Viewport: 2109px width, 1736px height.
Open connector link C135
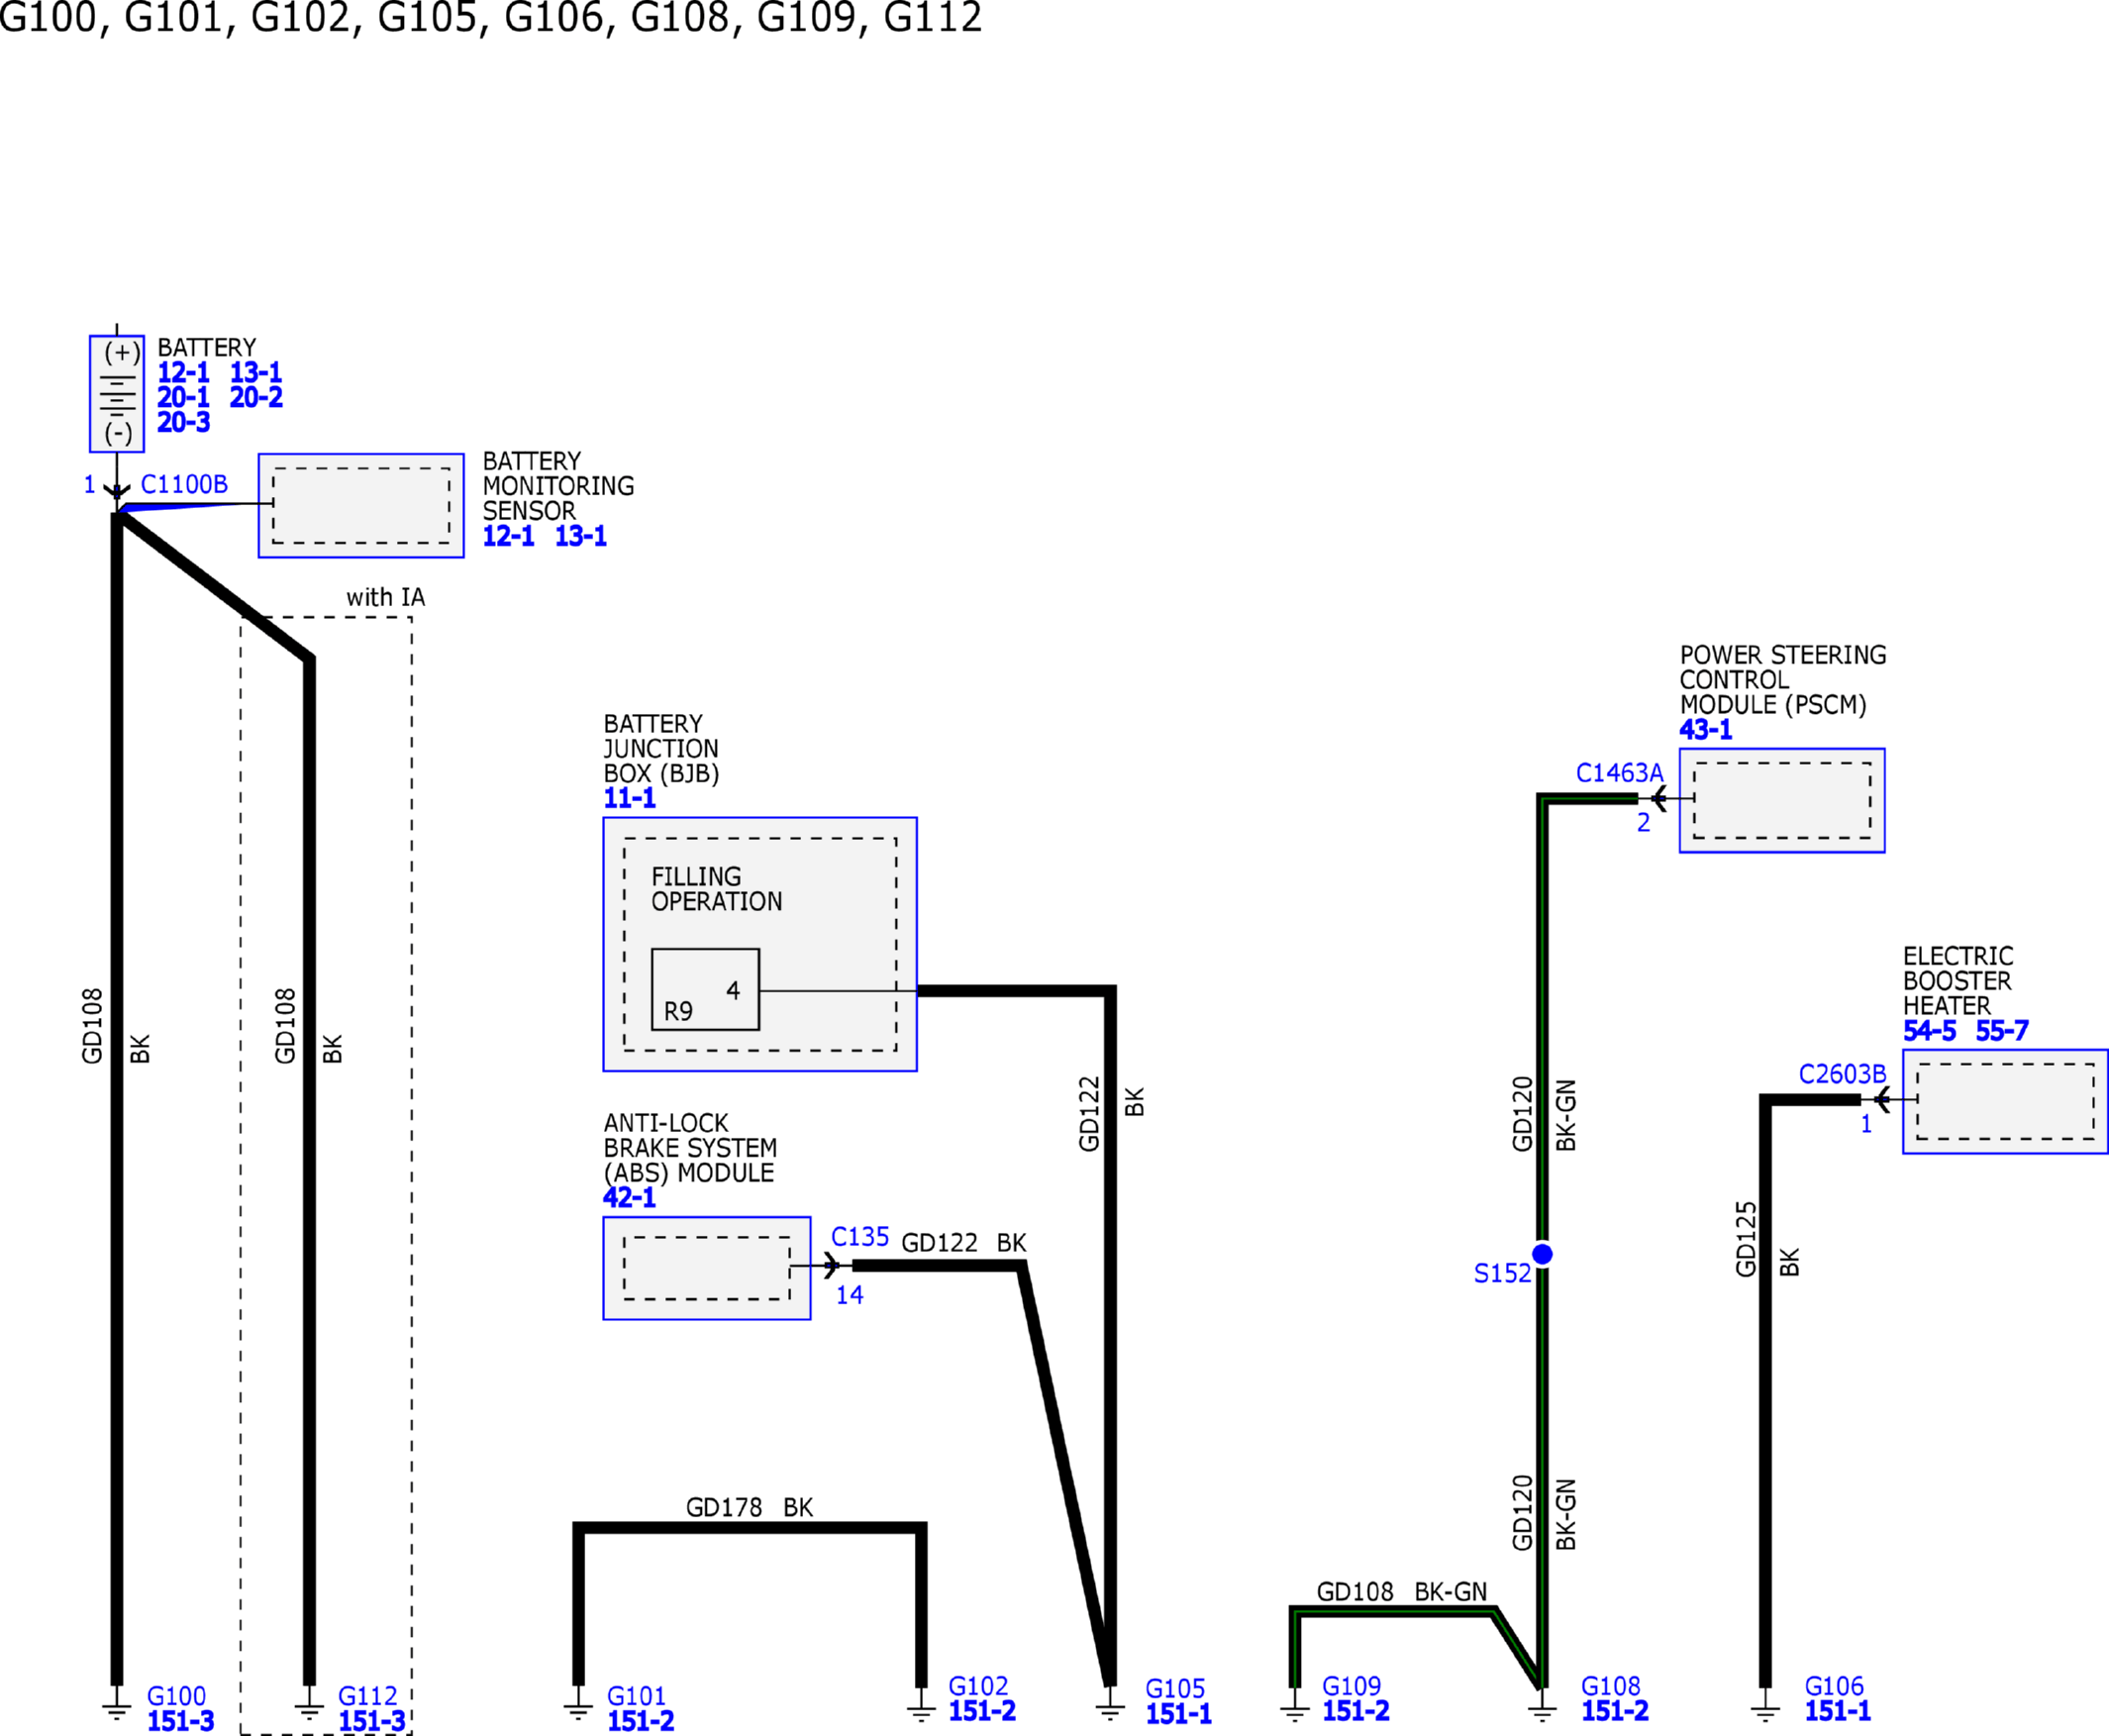point(859,1237)
